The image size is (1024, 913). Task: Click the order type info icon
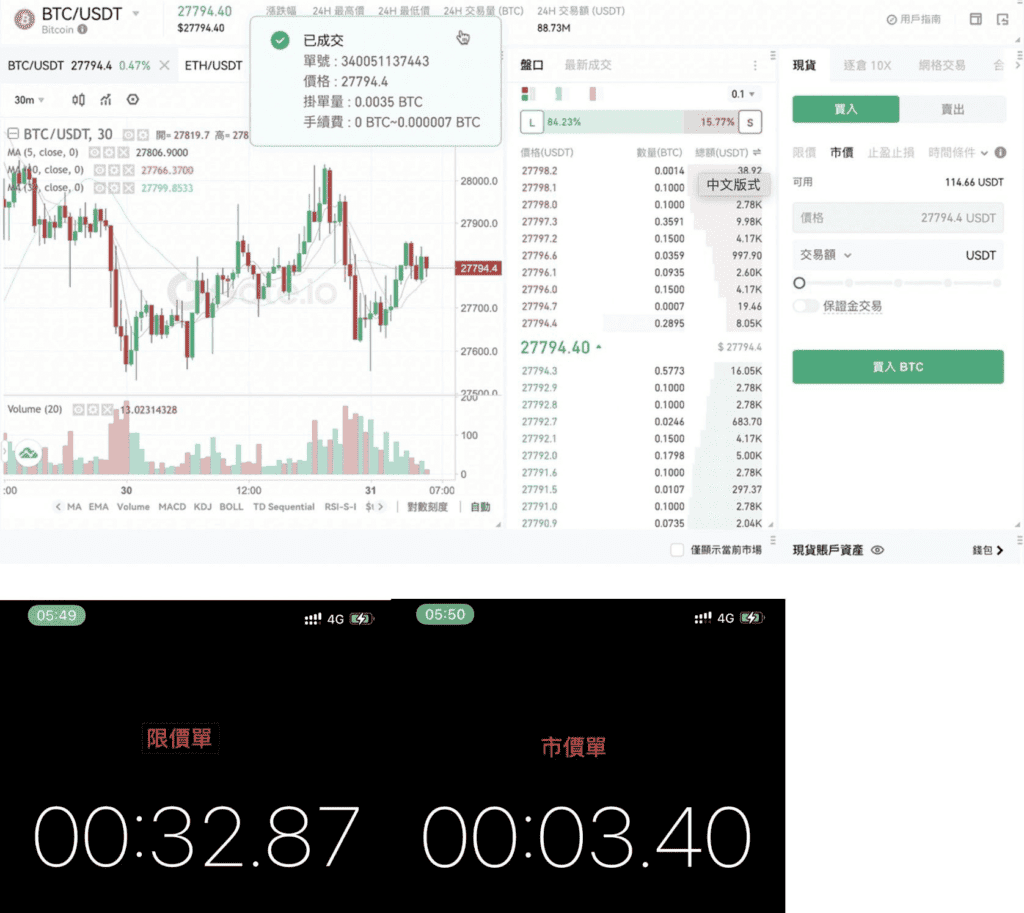pos(1000,152)
